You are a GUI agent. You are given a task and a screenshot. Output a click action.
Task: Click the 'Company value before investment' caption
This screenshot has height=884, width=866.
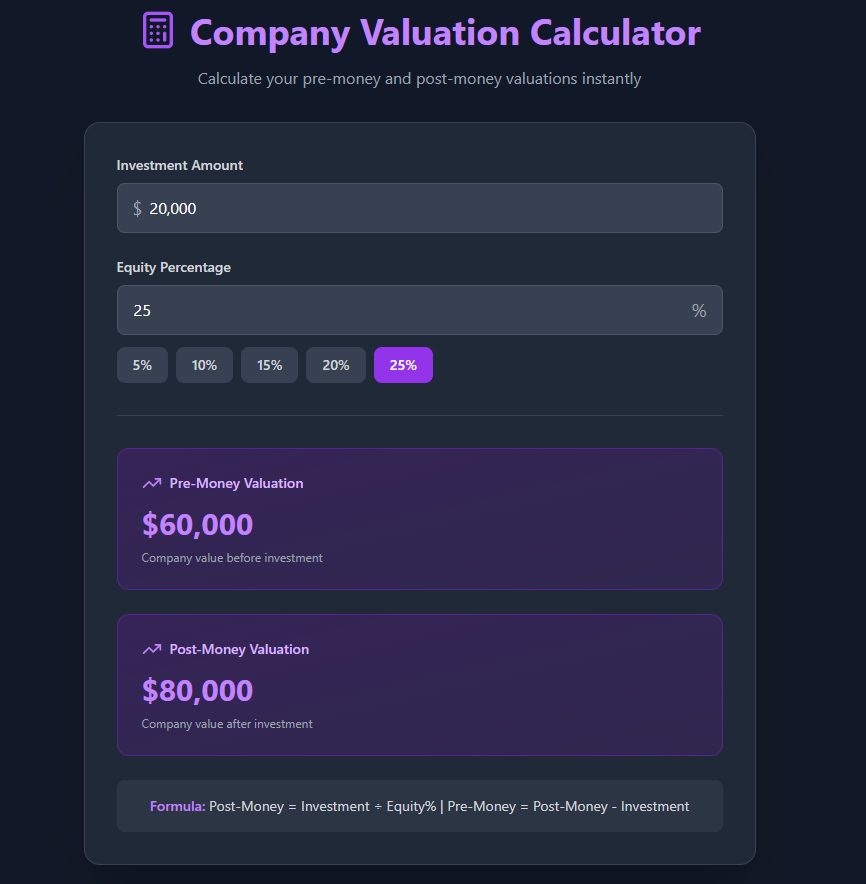(232, 558)
